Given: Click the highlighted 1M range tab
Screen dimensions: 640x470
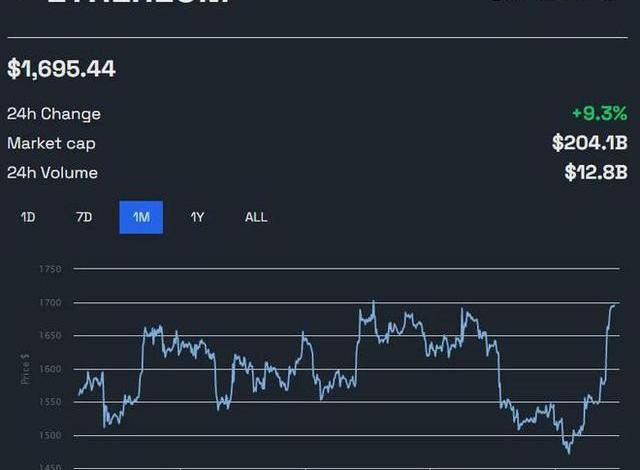Looking at the screenshot, I should click(141, 217).
